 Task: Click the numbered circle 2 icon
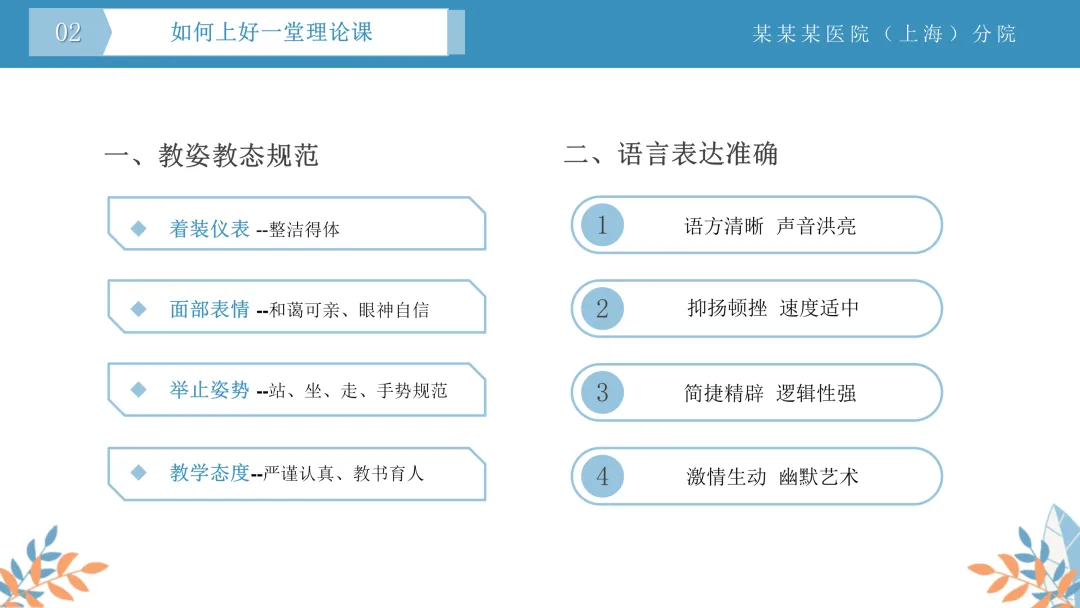(602, 308)
